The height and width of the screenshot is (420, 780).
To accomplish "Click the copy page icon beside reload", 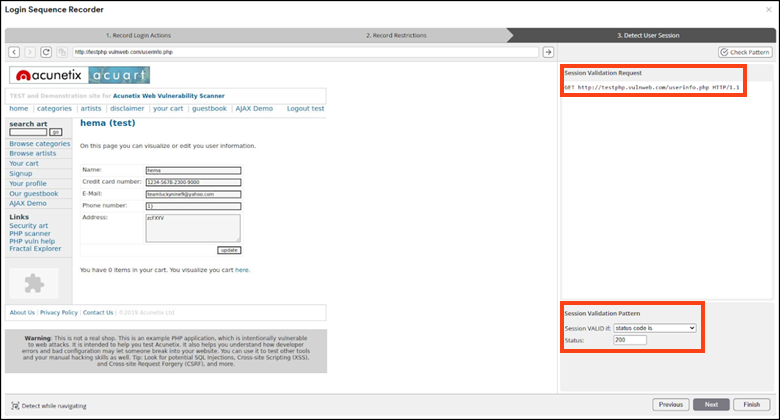I will click(x=62, y=52).
